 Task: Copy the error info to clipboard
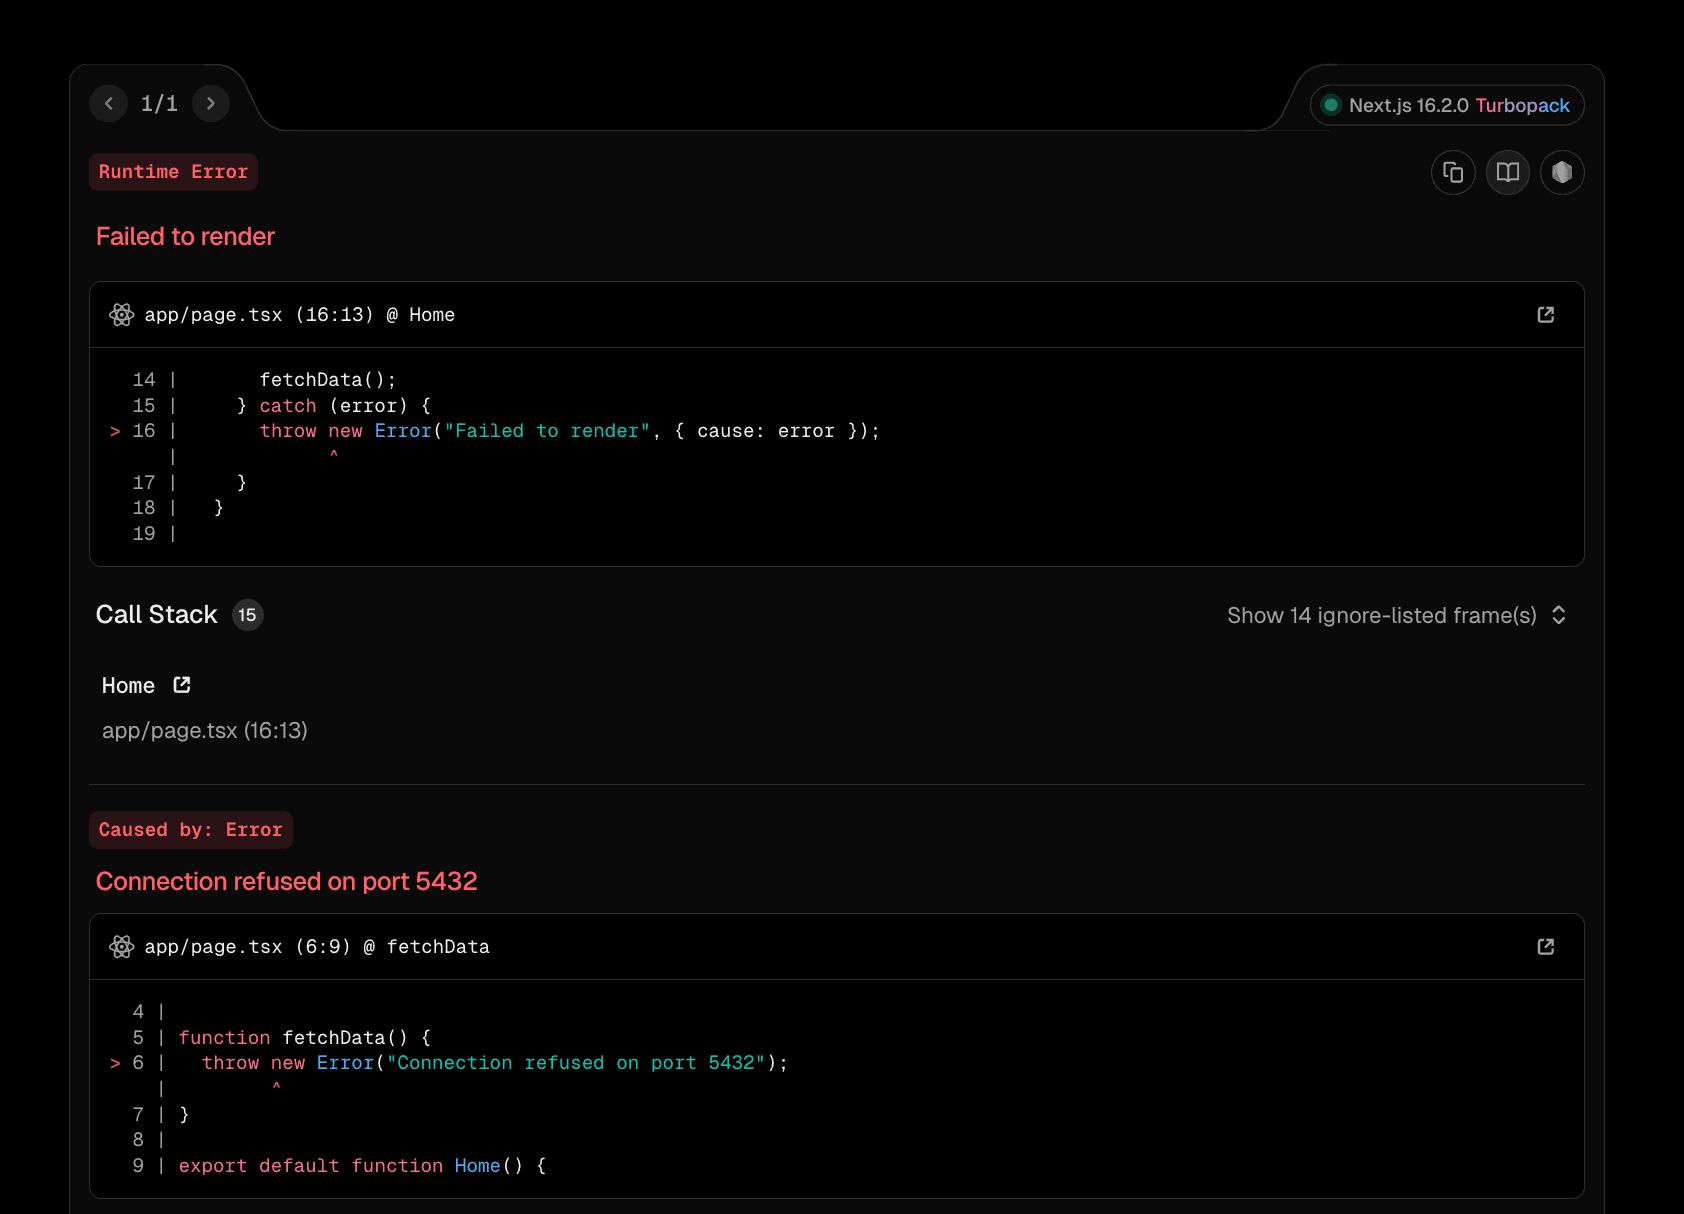tap(1453, 173)
